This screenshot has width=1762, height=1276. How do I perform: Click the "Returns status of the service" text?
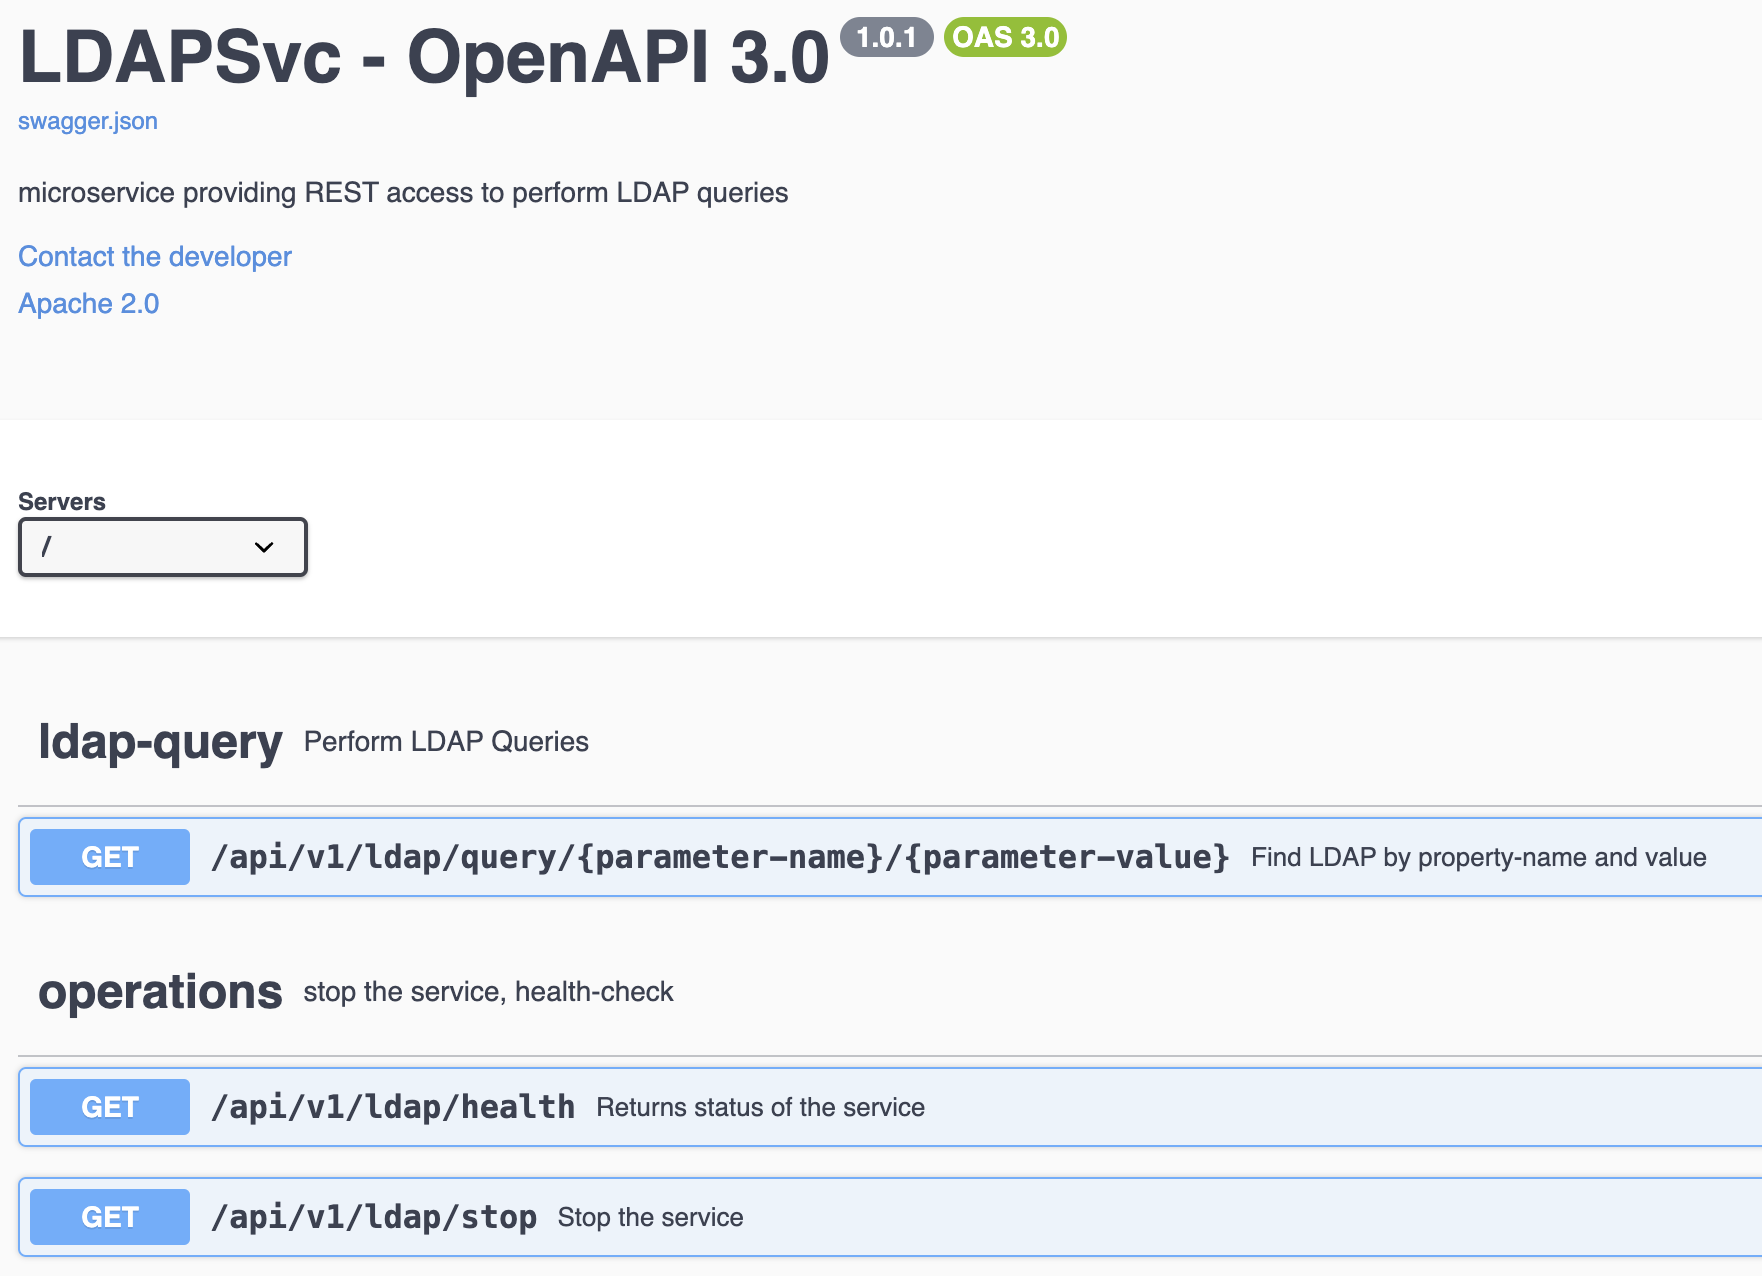(x=761, y=1107)
